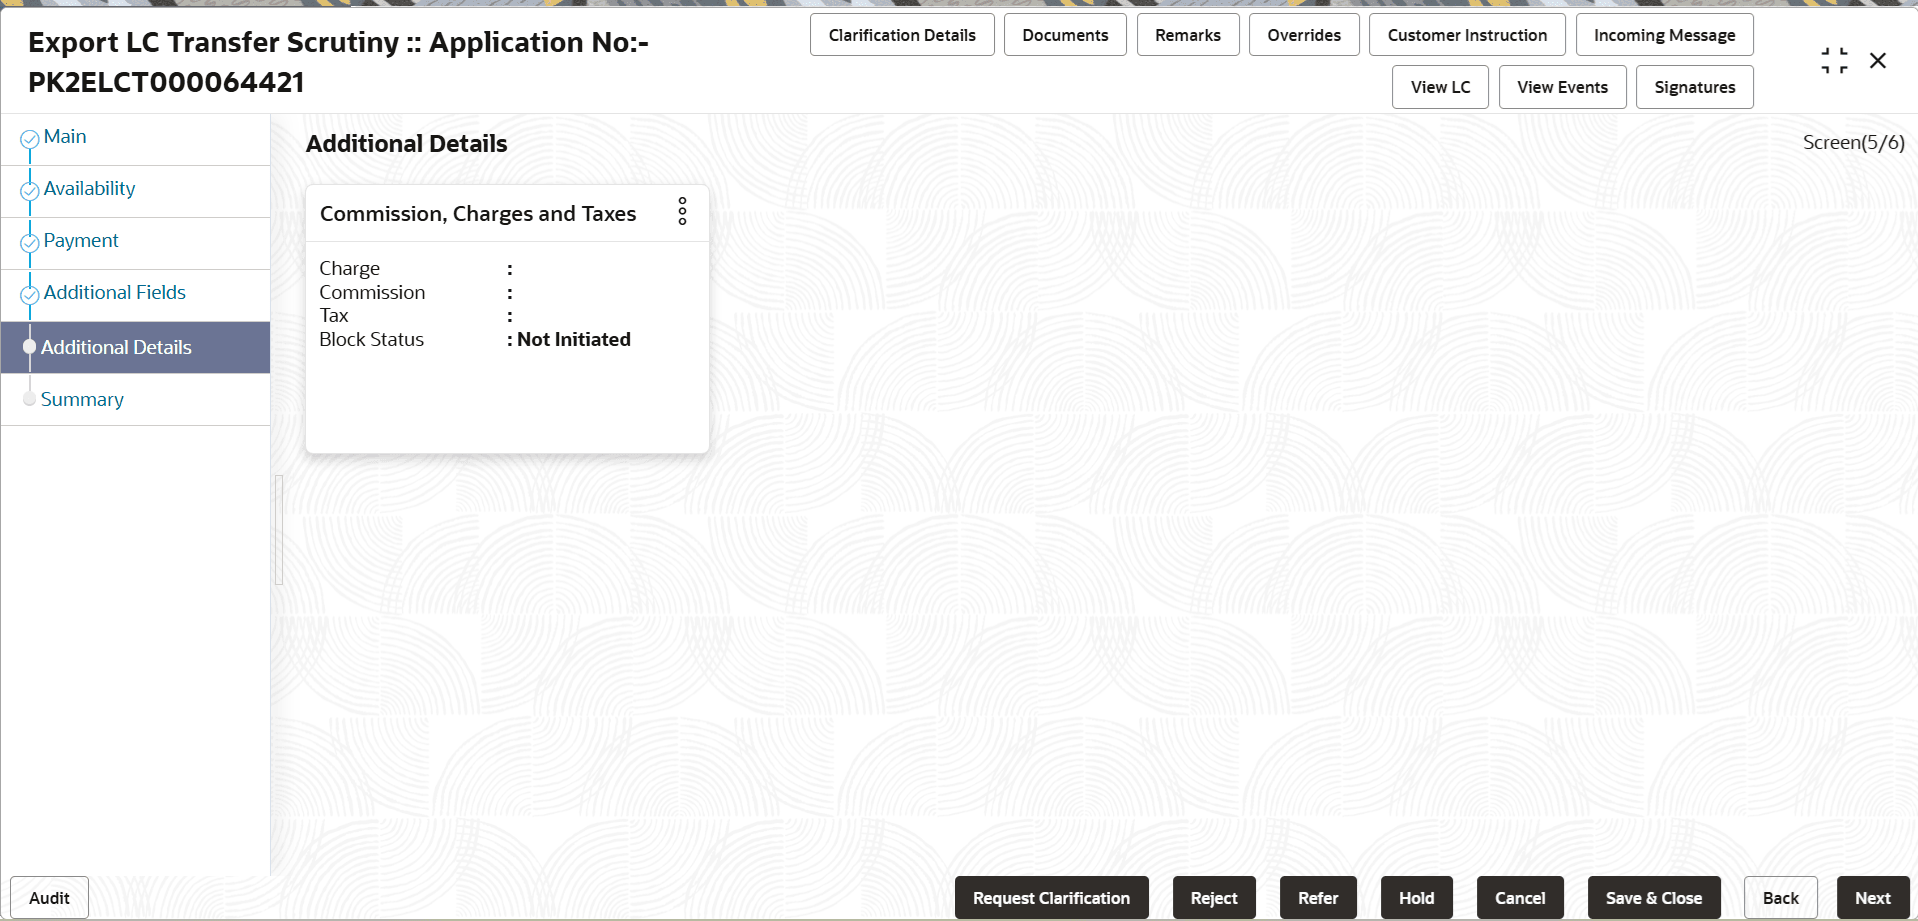Open Clarification Details
Image resolution: width=1918 pixels, height=921 pixels.
pyautogui.click(x=901, y=34)
